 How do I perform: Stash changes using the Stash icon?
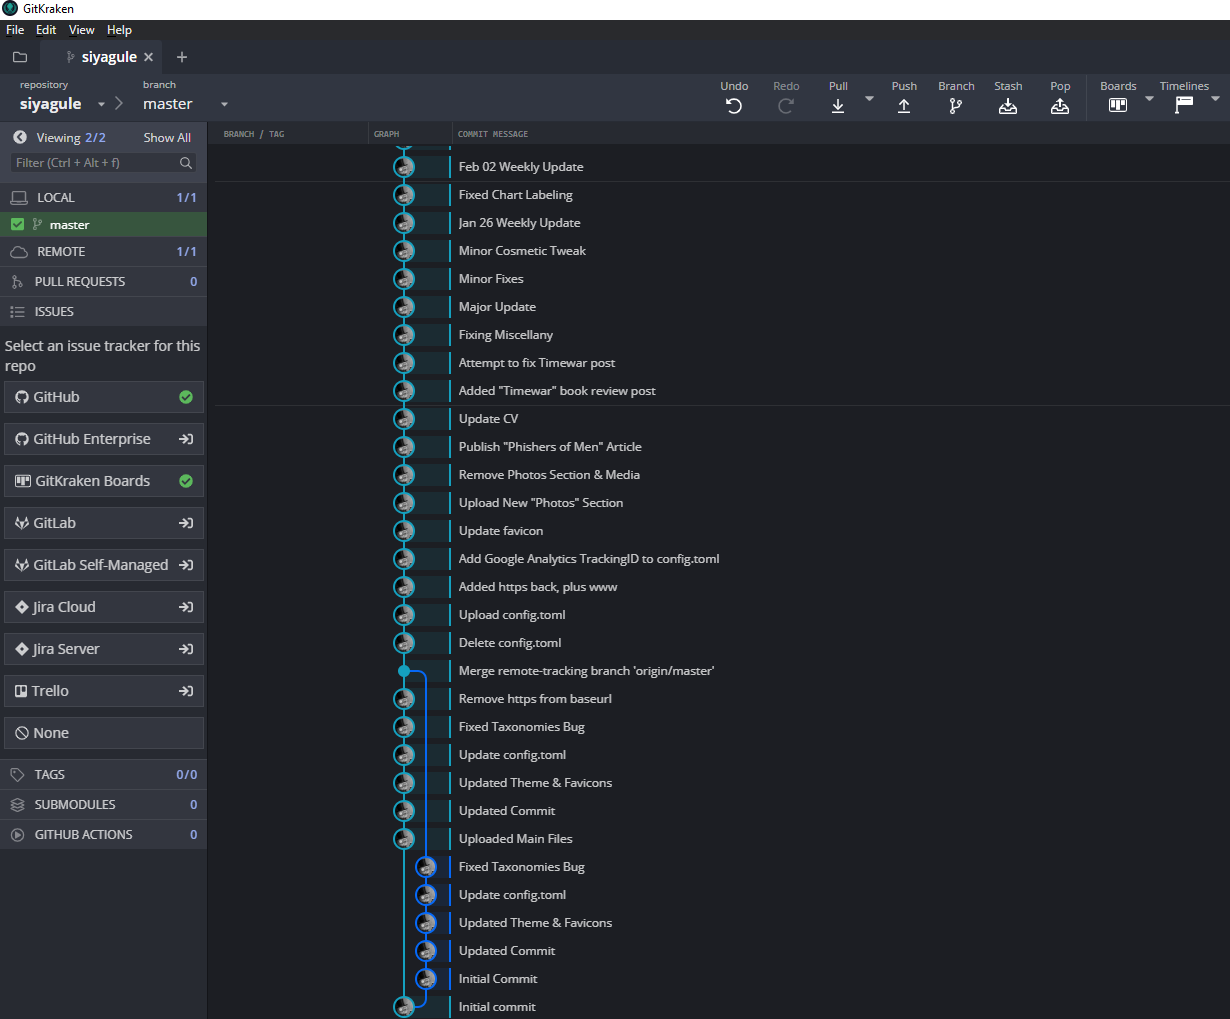tap(1008, 106)
